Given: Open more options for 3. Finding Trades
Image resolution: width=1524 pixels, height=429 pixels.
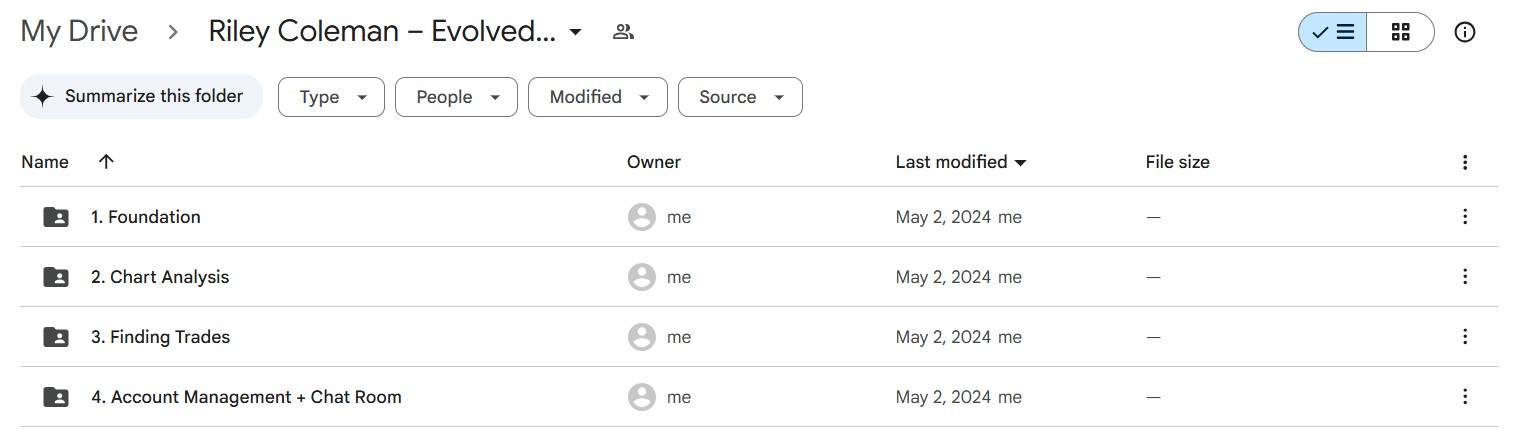Looking at the screenshot, I should click(1465, 337).
